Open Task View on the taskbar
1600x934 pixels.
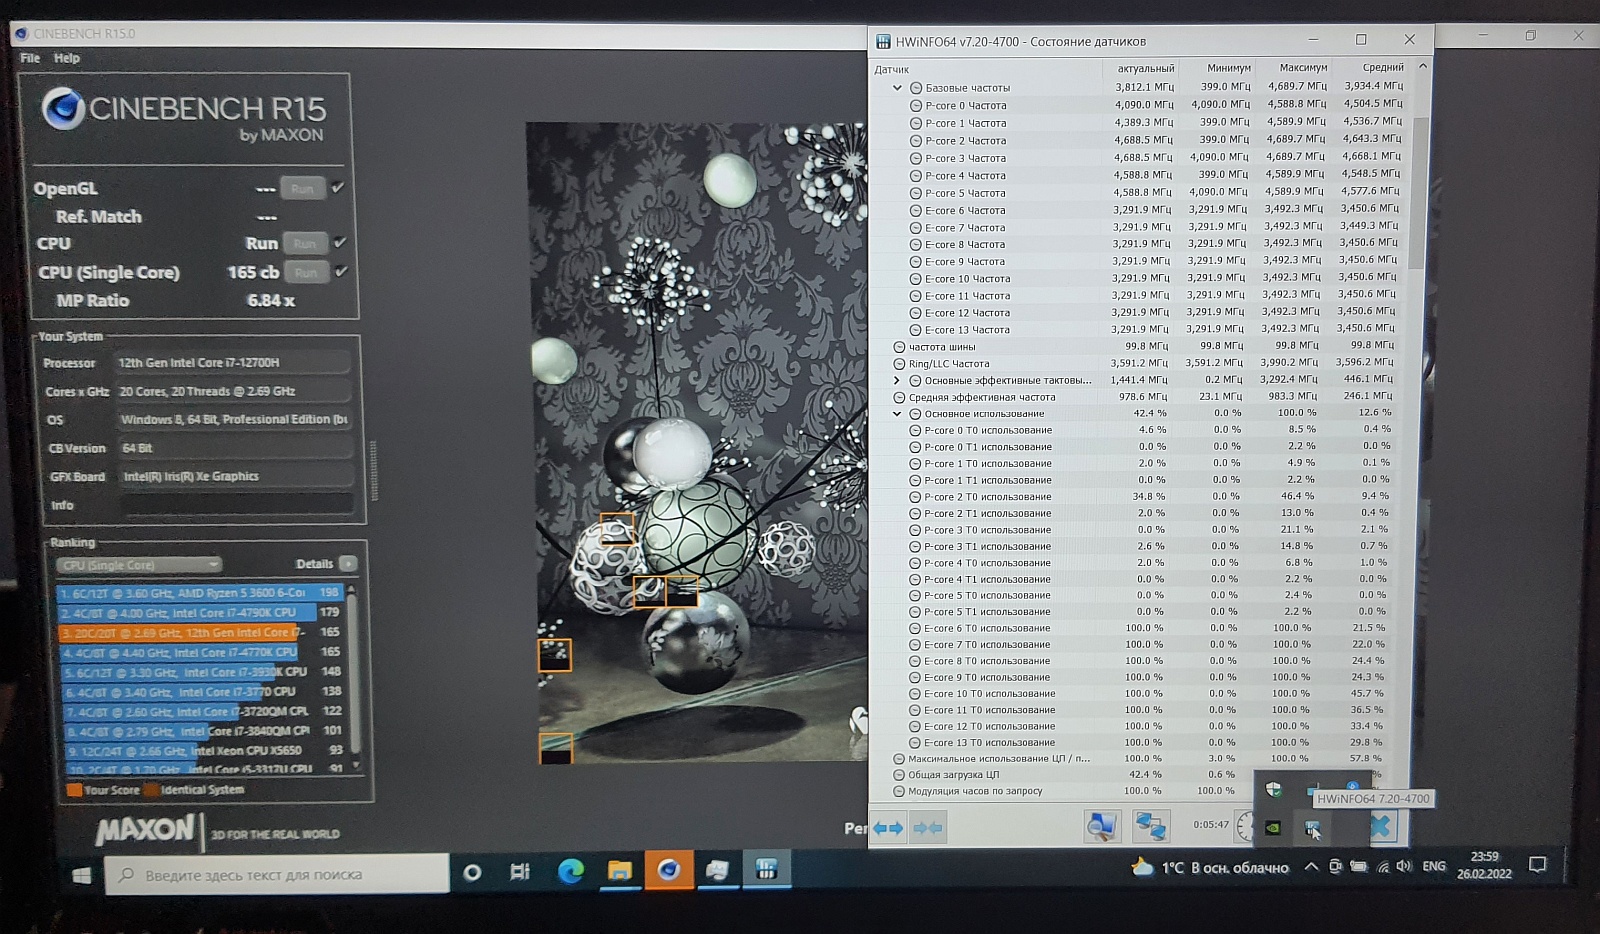(520, 872)
